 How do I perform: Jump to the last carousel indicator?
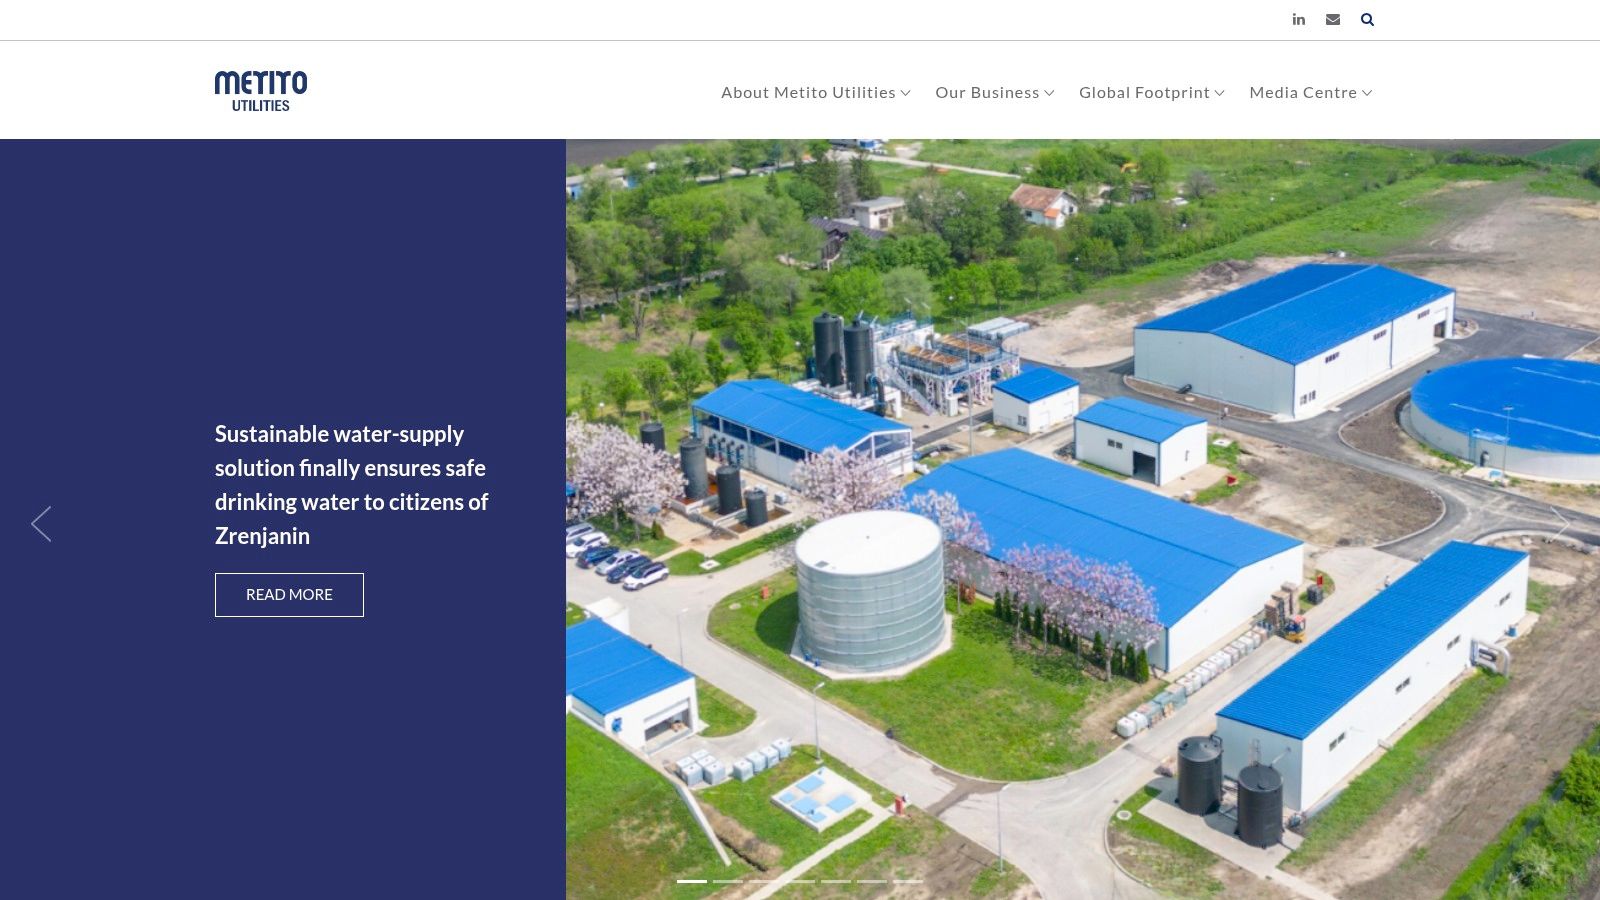point(908,881)
